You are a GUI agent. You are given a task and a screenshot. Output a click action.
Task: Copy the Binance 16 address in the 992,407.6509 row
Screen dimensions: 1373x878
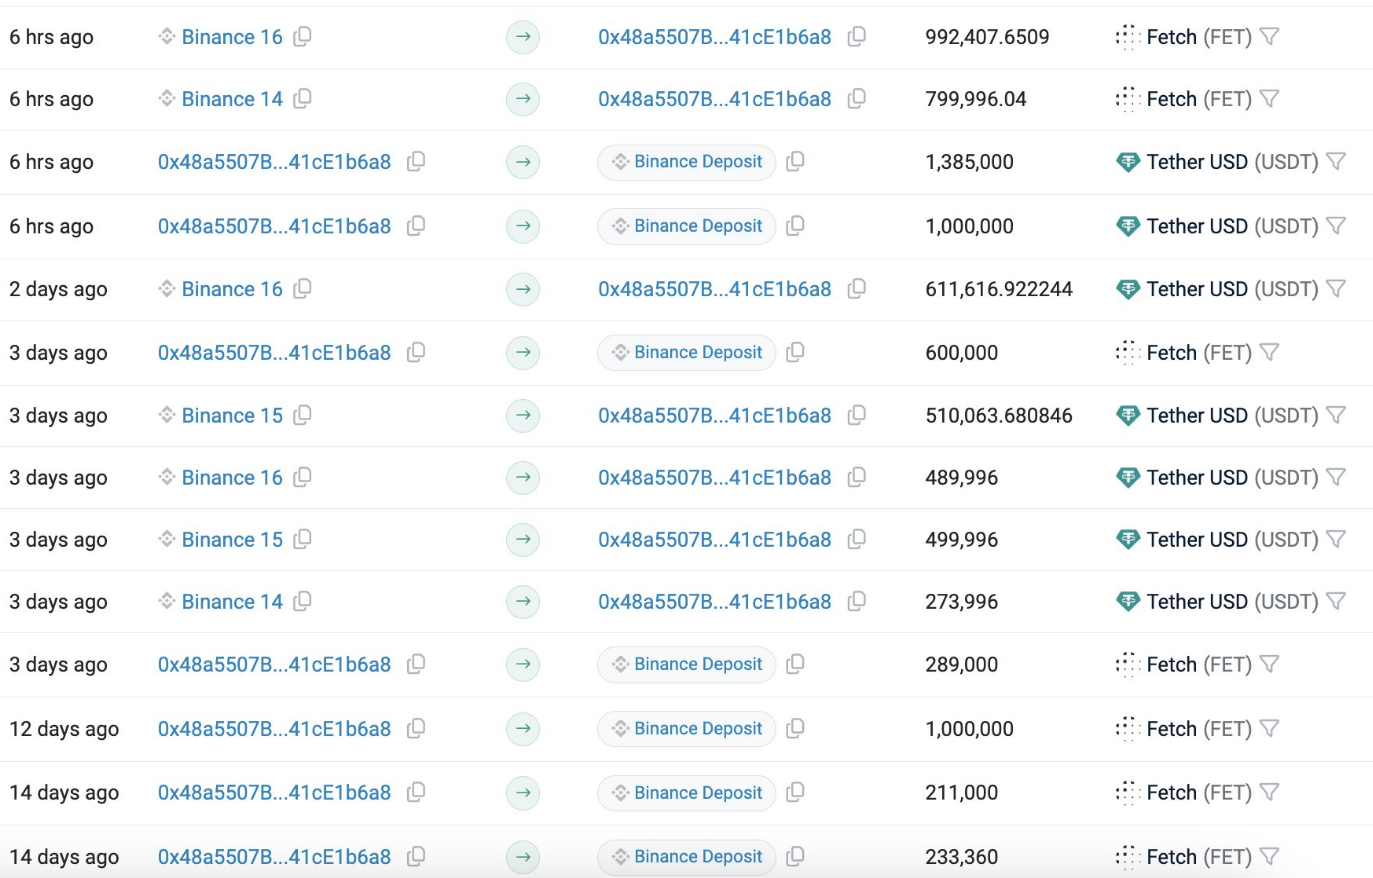click(302, 37)
